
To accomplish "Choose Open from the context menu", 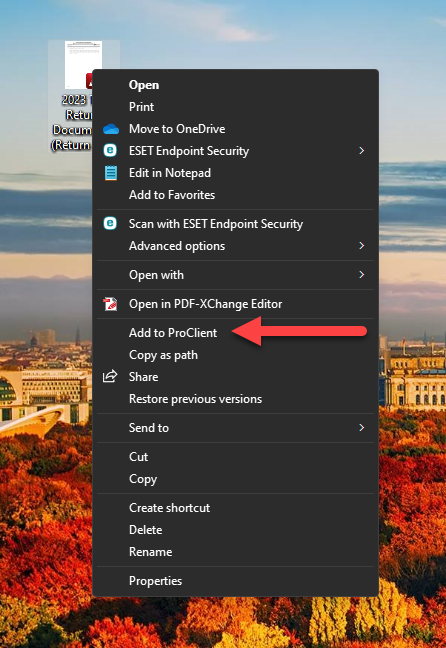I will click(x=235, y=85).
